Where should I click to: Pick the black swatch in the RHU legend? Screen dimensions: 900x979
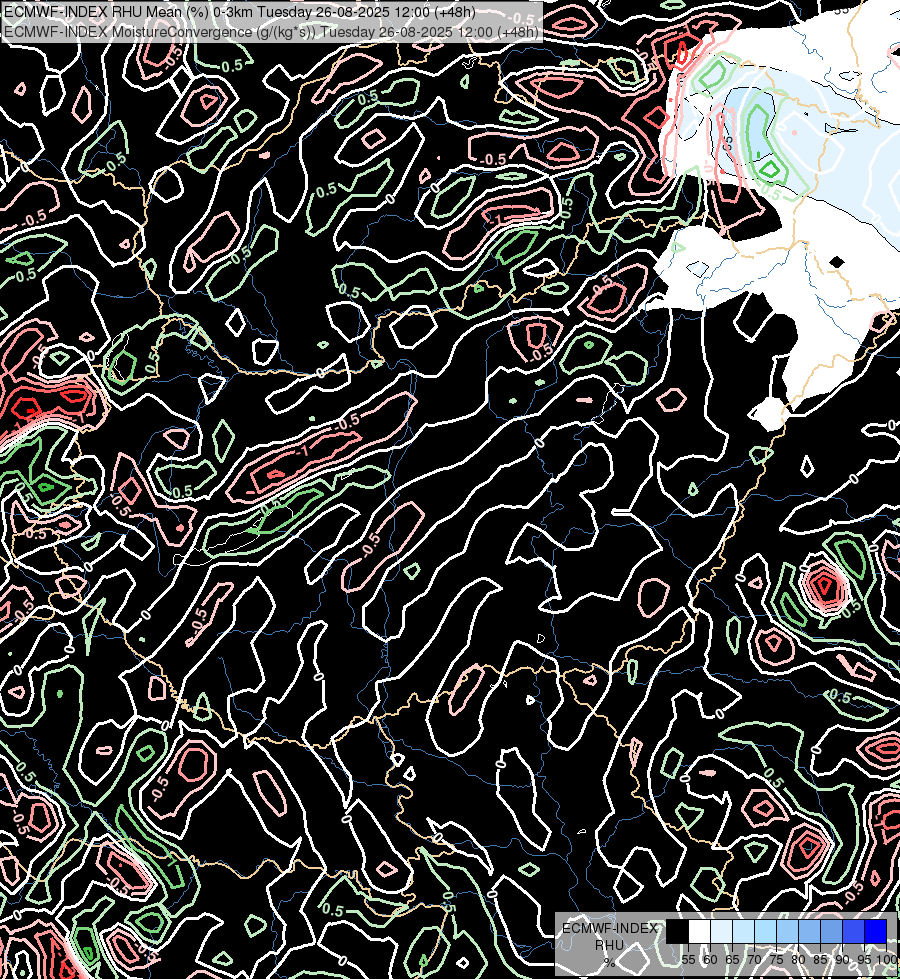678,931
